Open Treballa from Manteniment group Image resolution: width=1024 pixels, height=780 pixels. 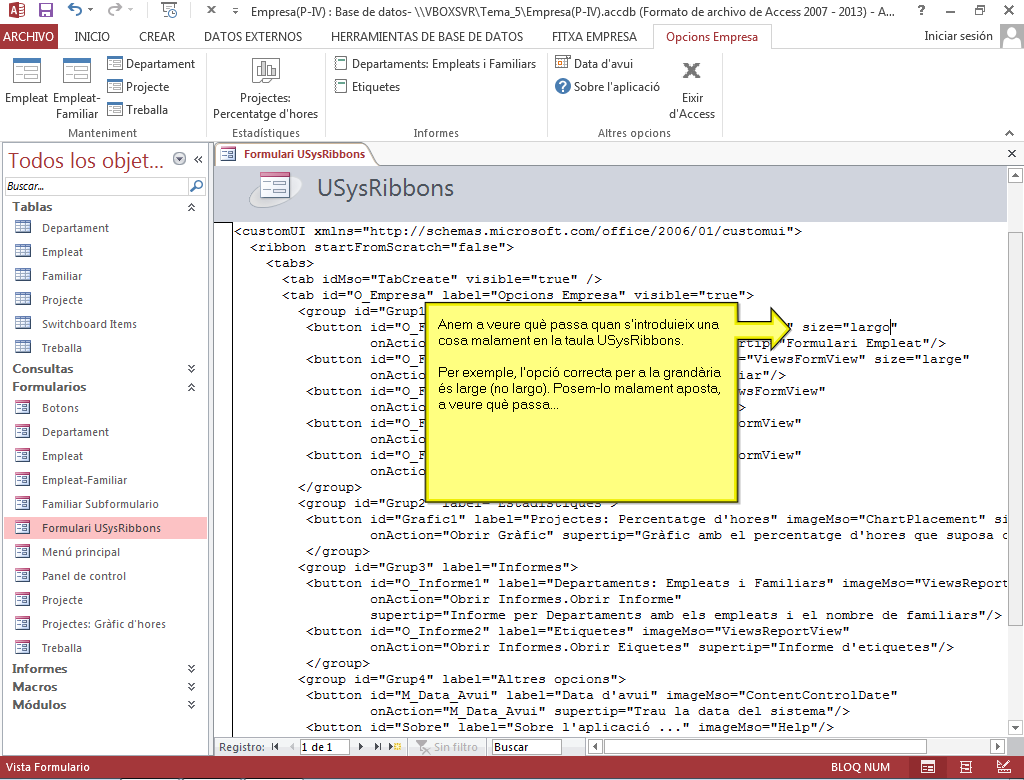click(x=137, y=109)
